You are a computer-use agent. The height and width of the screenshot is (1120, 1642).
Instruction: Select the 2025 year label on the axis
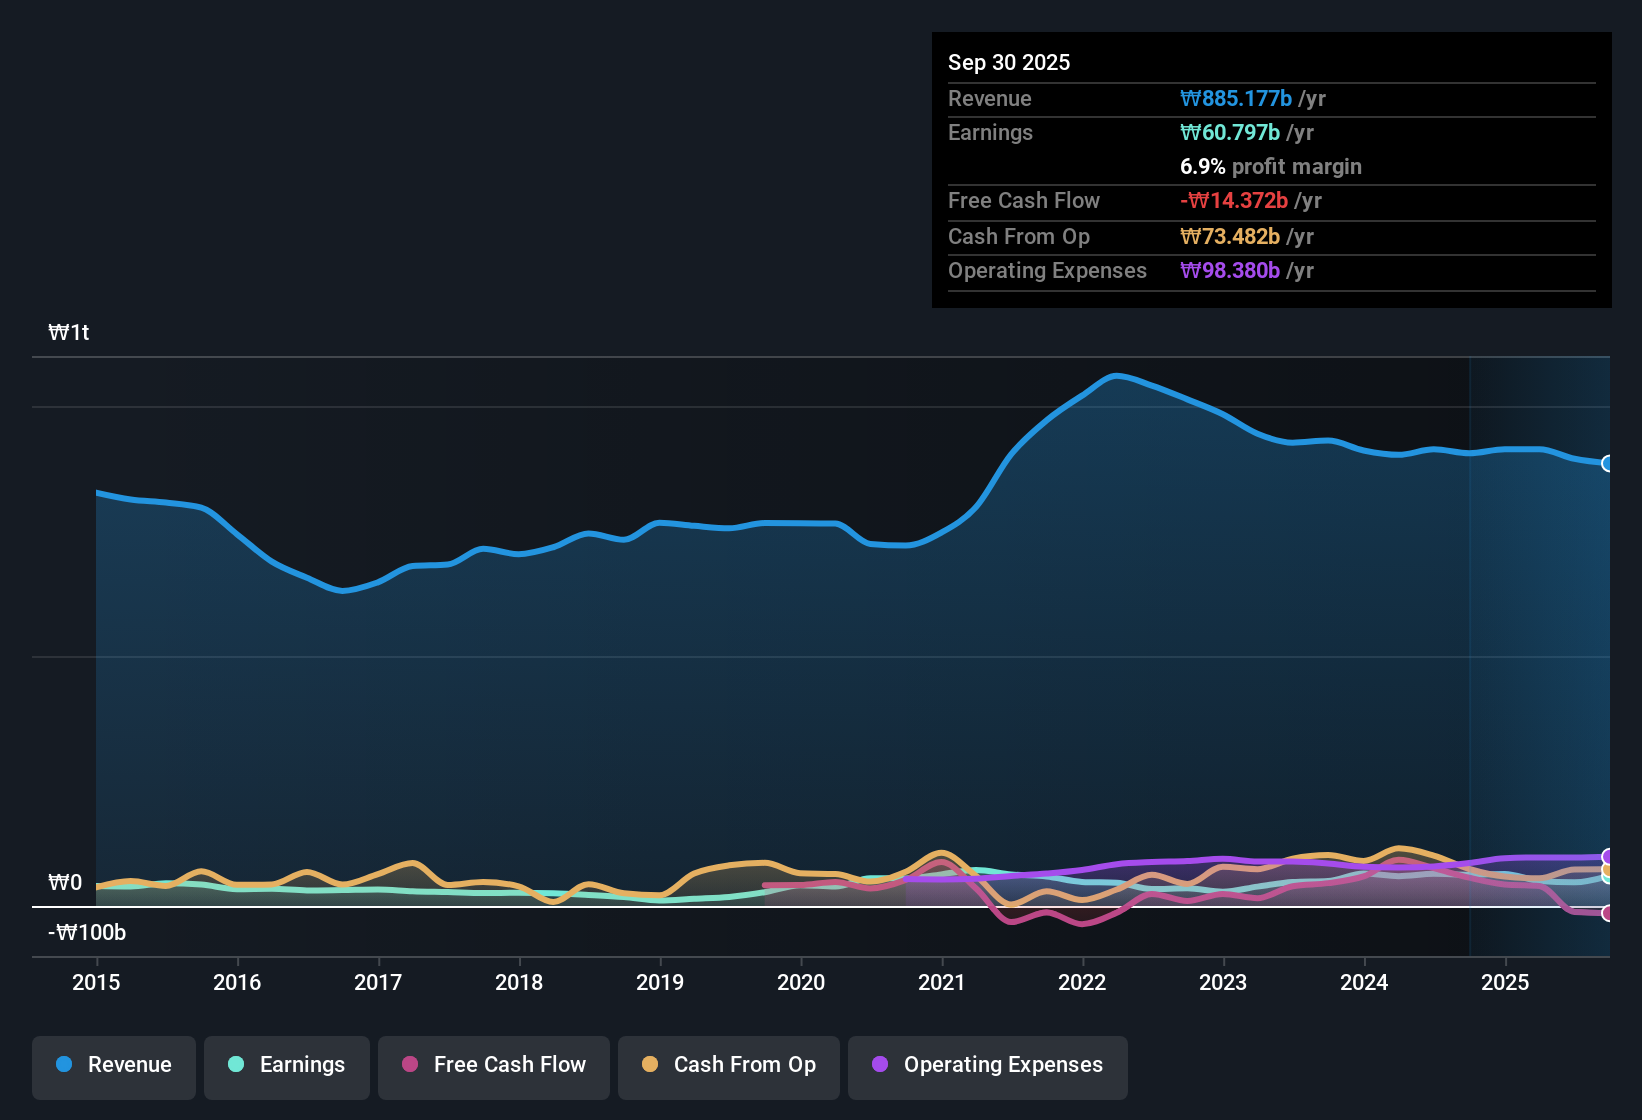1506,983
